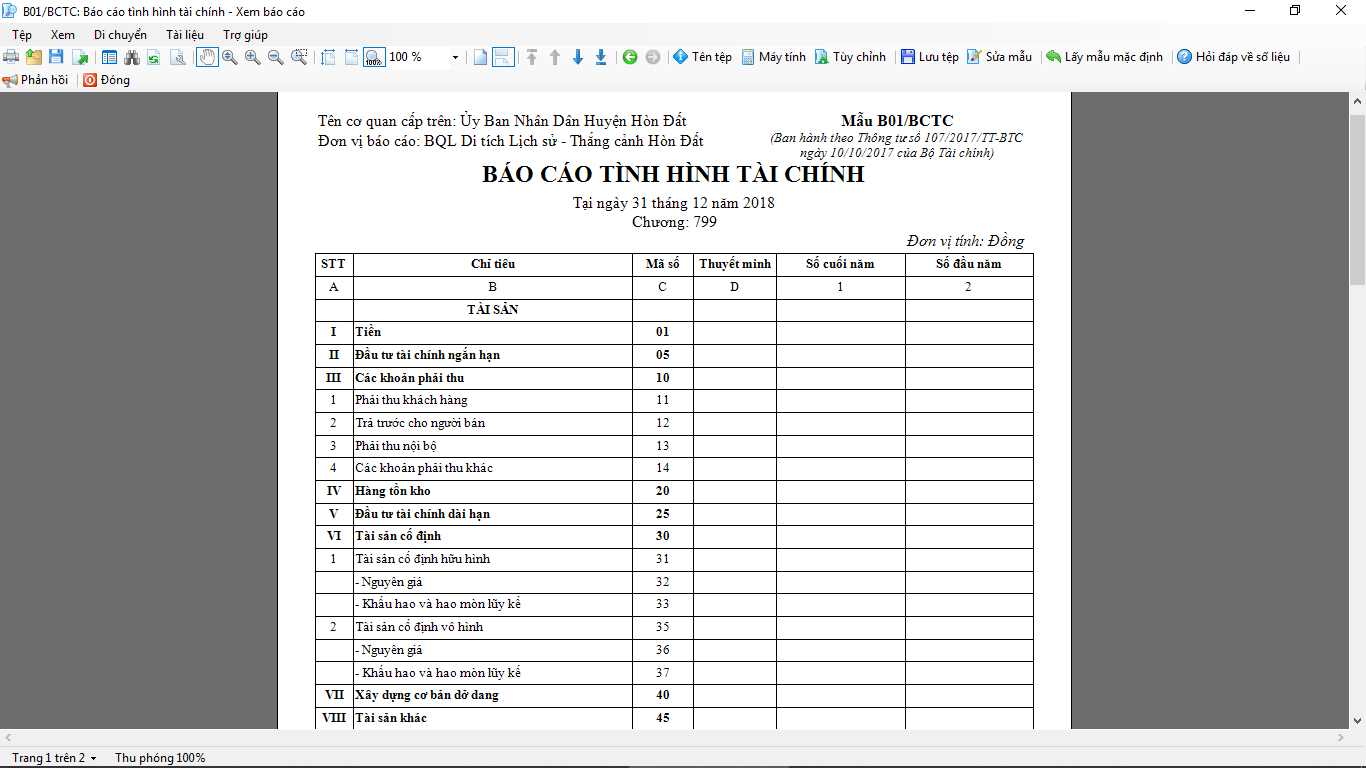Select the Hand pan tool
Viewport: 1366px width, 768px height.
207,57
